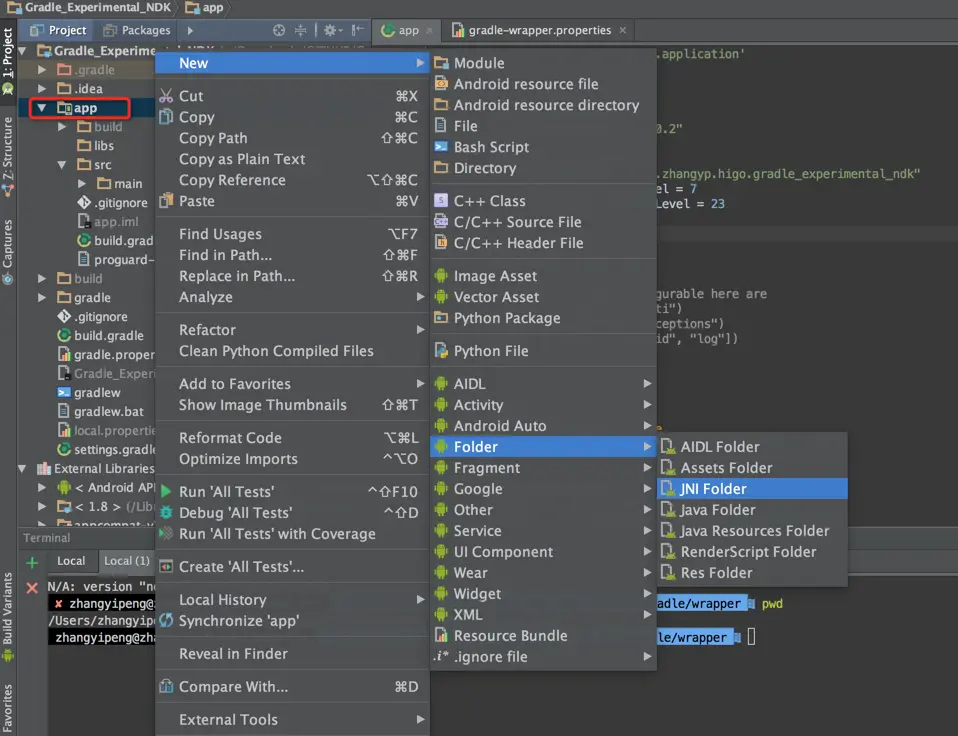This screenshot has width=958, height=736.
Task: Select settings.gradle in the project tree
Action: click(106, 450)
